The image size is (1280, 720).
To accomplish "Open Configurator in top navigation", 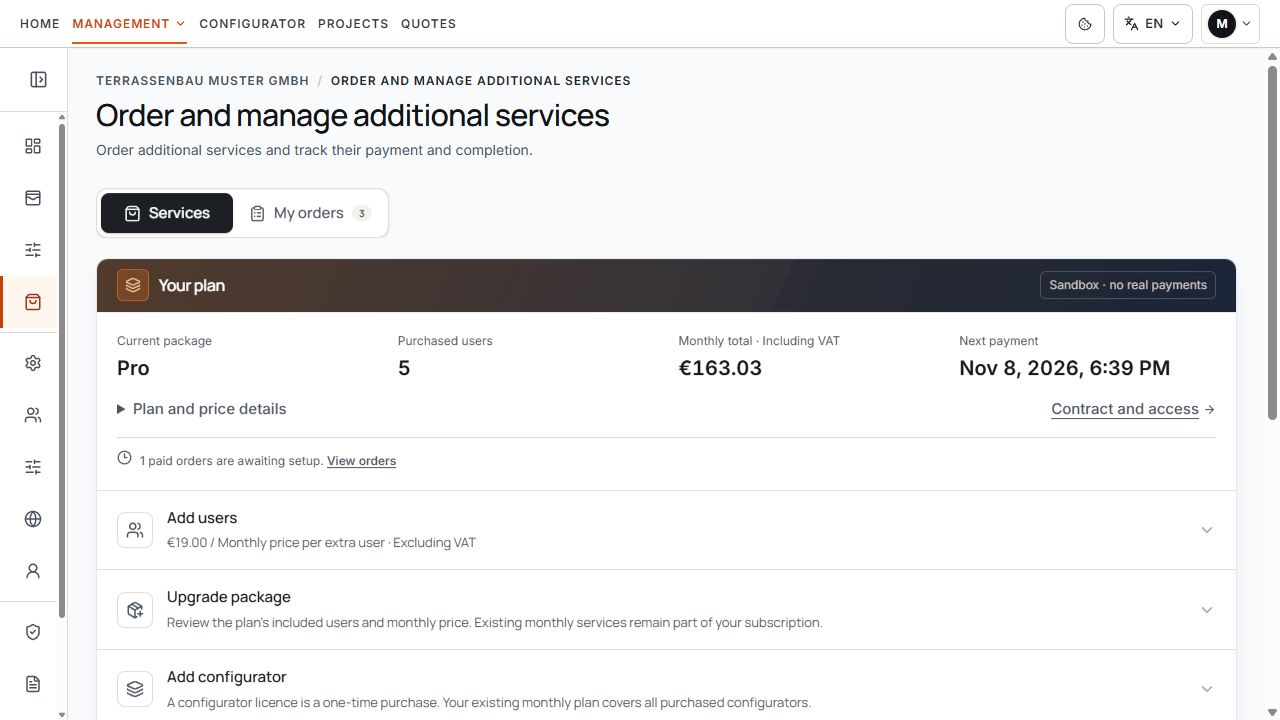I will pyautogui.click(x=252, y=24).
